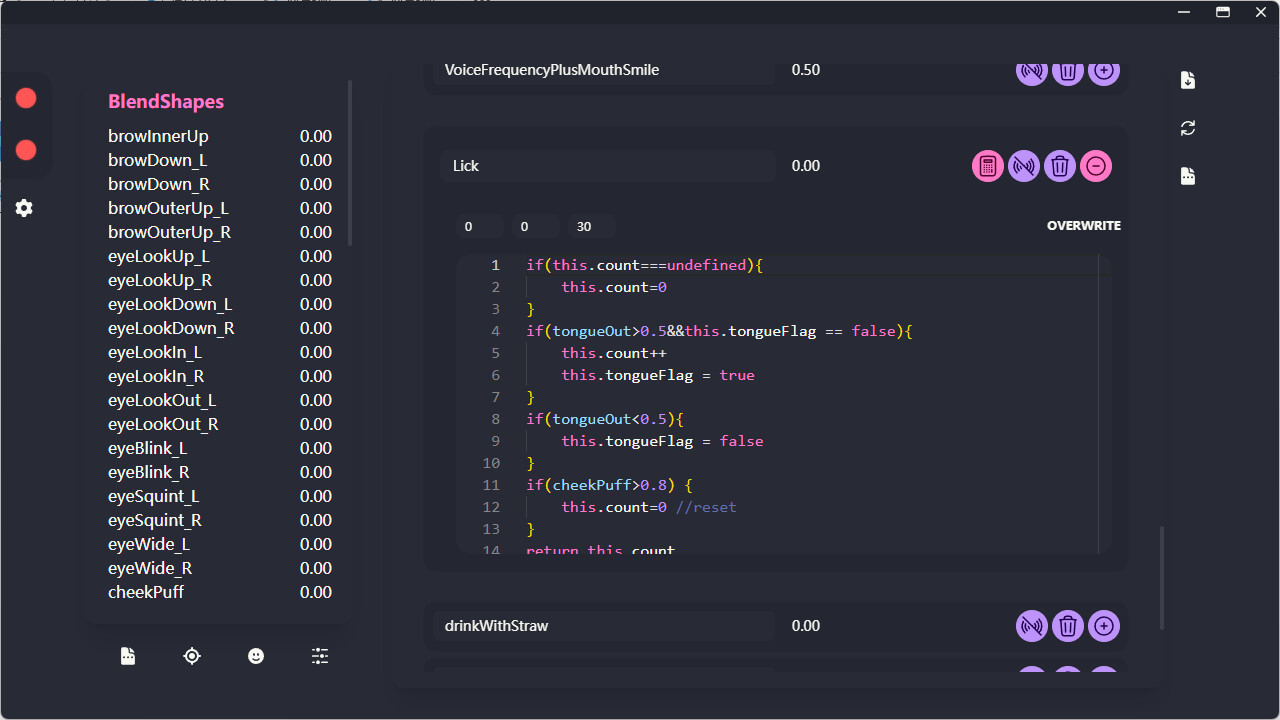This screenshot has height=720, width=1280.
Task: Open the smiley face tab
Action: 256,656
